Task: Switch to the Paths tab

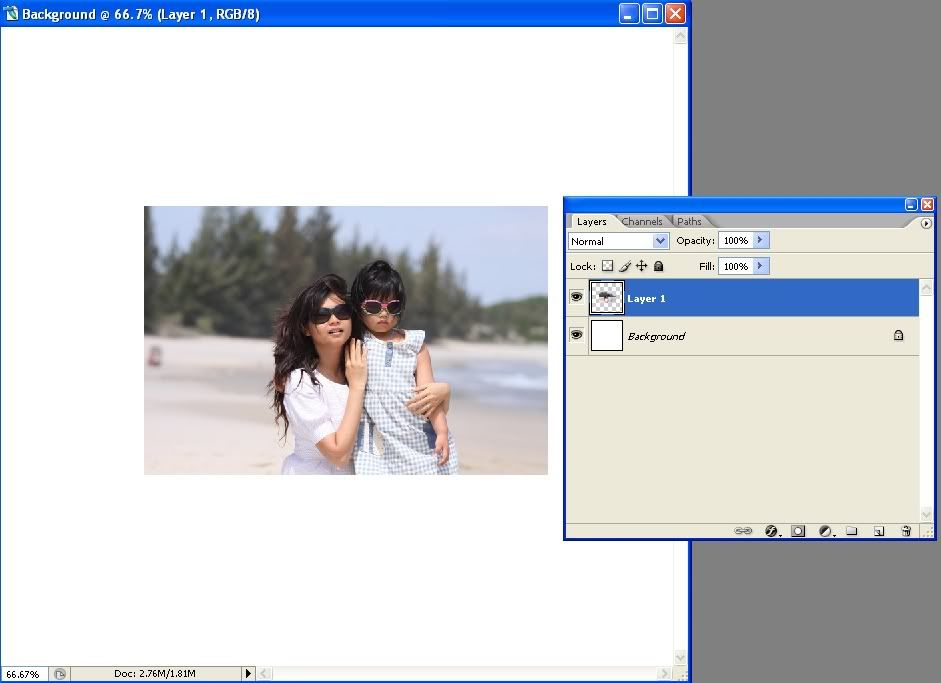Action: [689, 222]
